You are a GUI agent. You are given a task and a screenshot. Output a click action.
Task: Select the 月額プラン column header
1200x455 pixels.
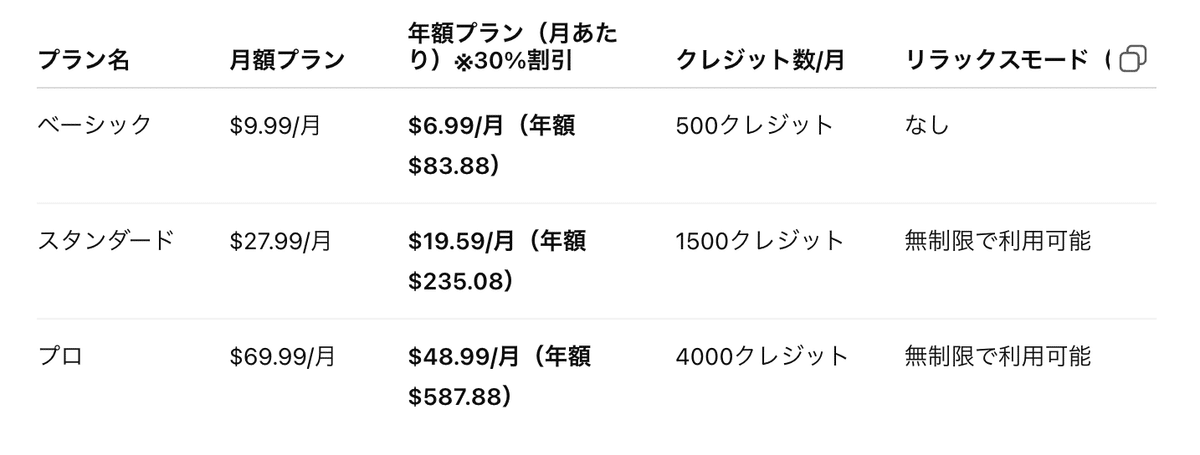point(287,60)
